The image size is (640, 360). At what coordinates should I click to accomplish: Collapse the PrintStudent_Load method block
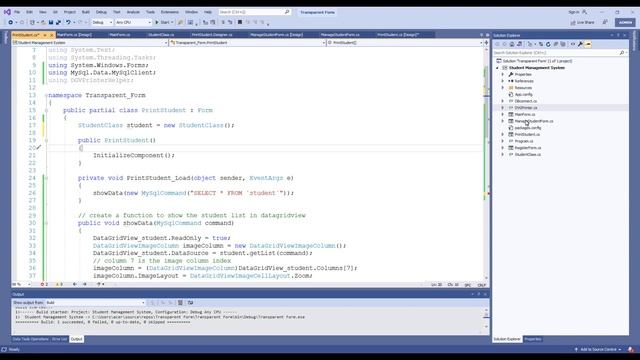pos(46,178)
